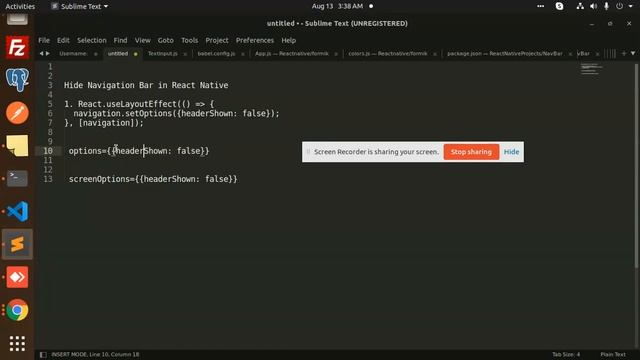
Task: Open the File menu
Action: pyautogui.click(x=44, y=40)
